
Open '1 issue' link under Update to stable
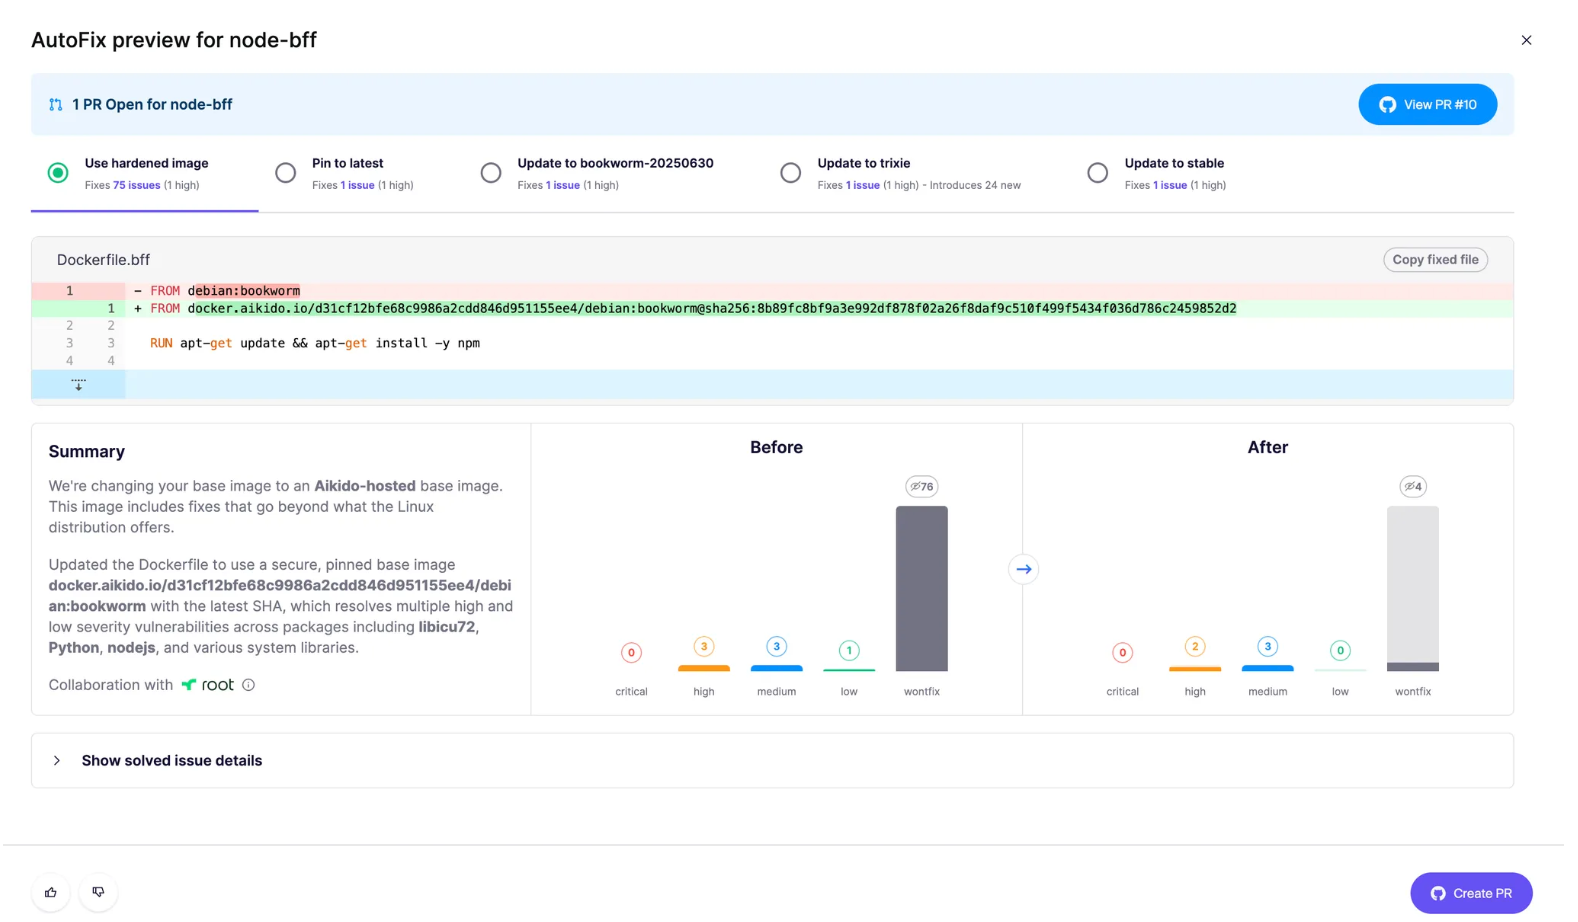tap(1169, 185)
